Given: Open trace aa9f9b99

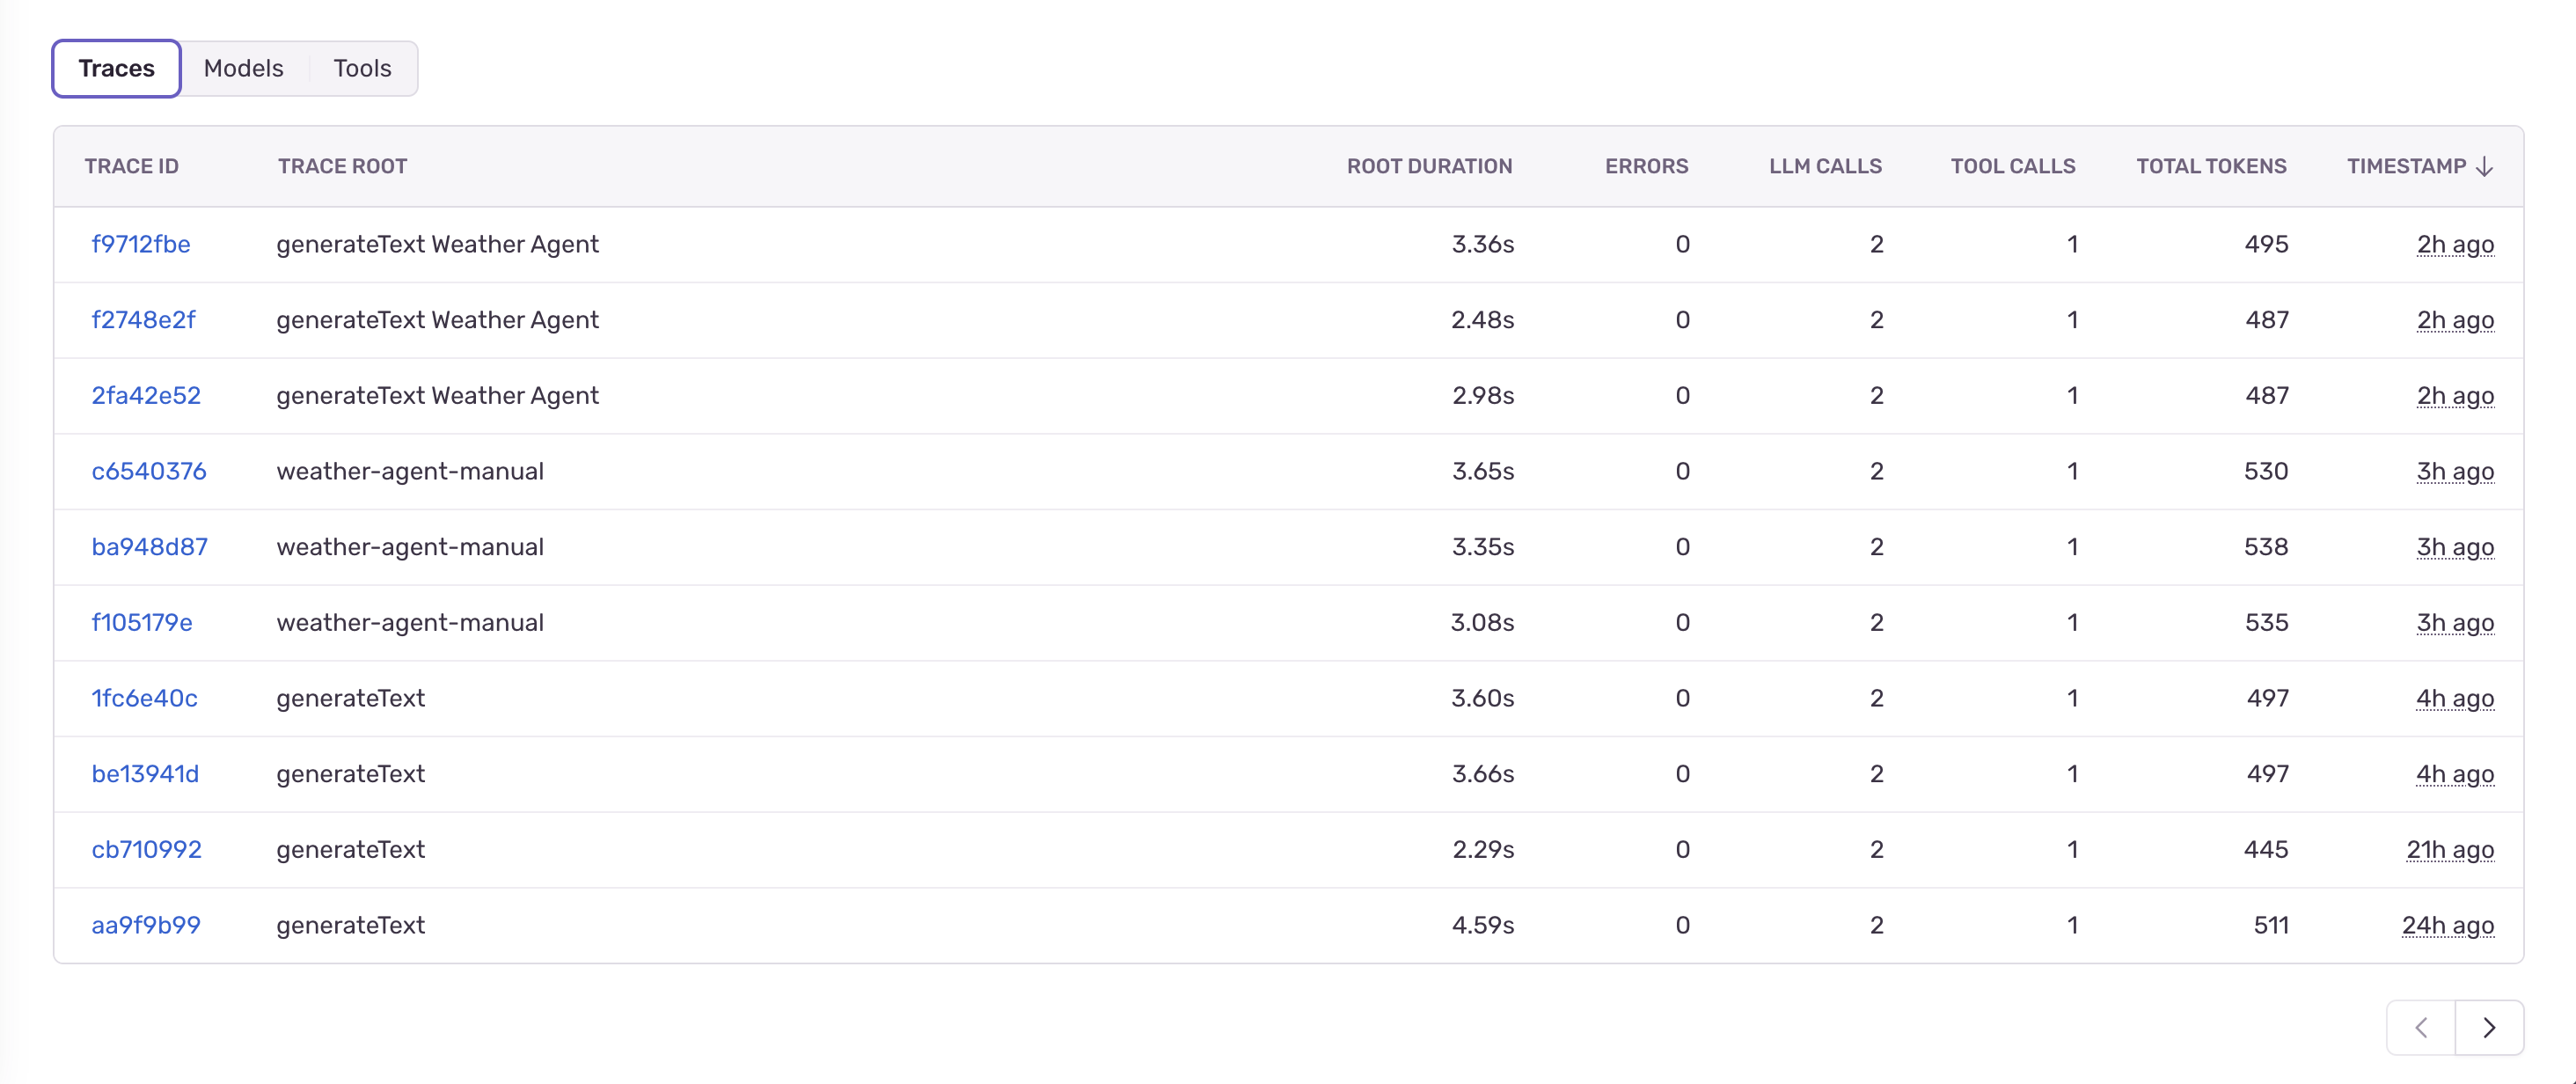Looking at the screenshot, I should (x=146, y=925).
